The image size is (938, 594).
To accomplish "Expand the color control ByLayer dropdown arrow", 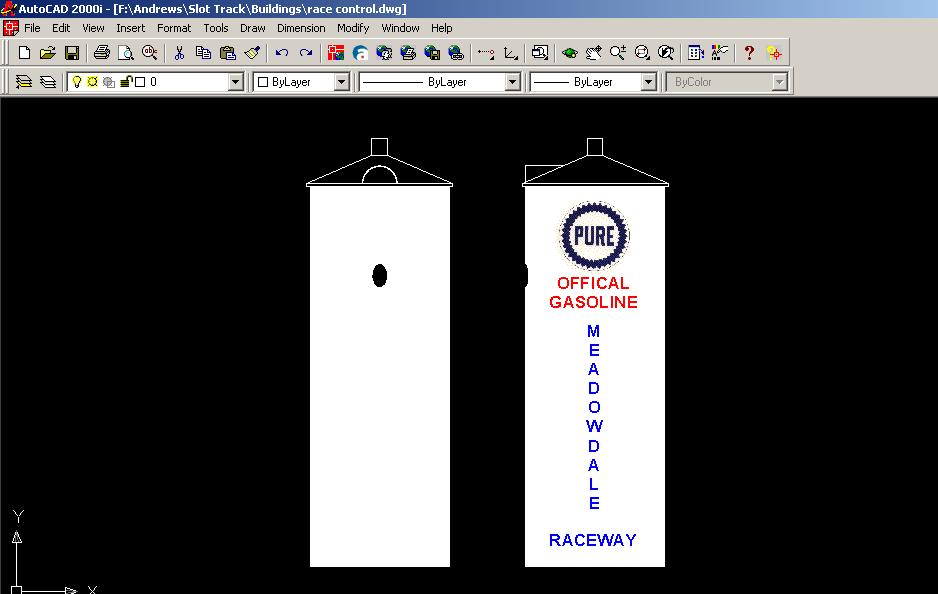I will 342,82.
